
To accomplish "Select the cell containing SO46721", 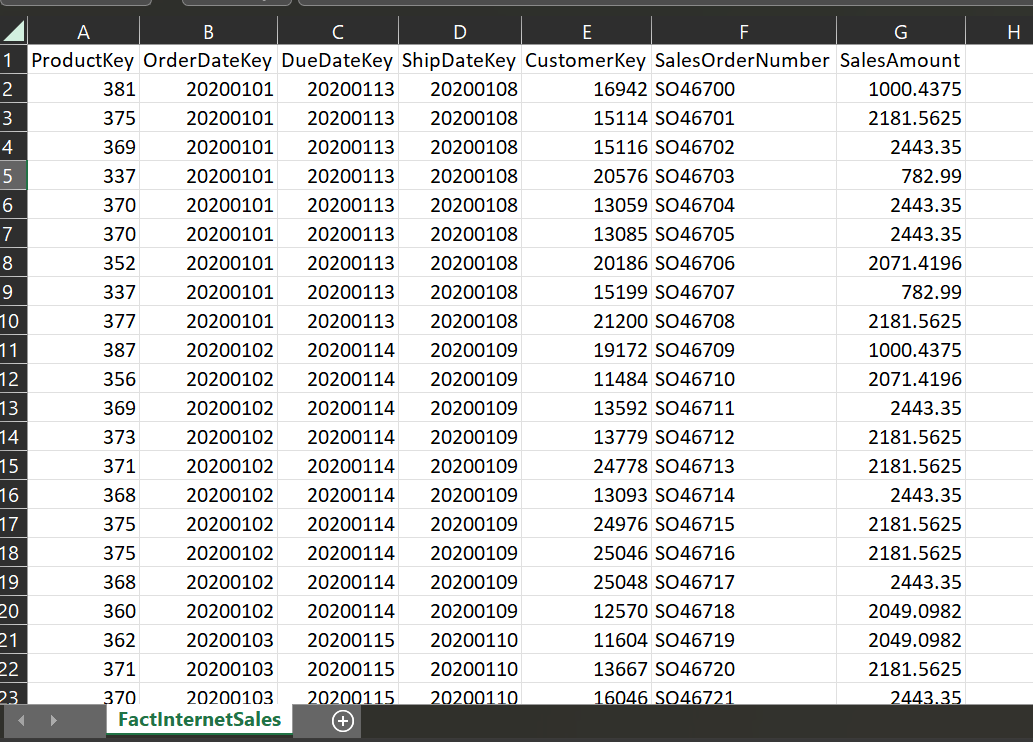I will pos(743,698).
